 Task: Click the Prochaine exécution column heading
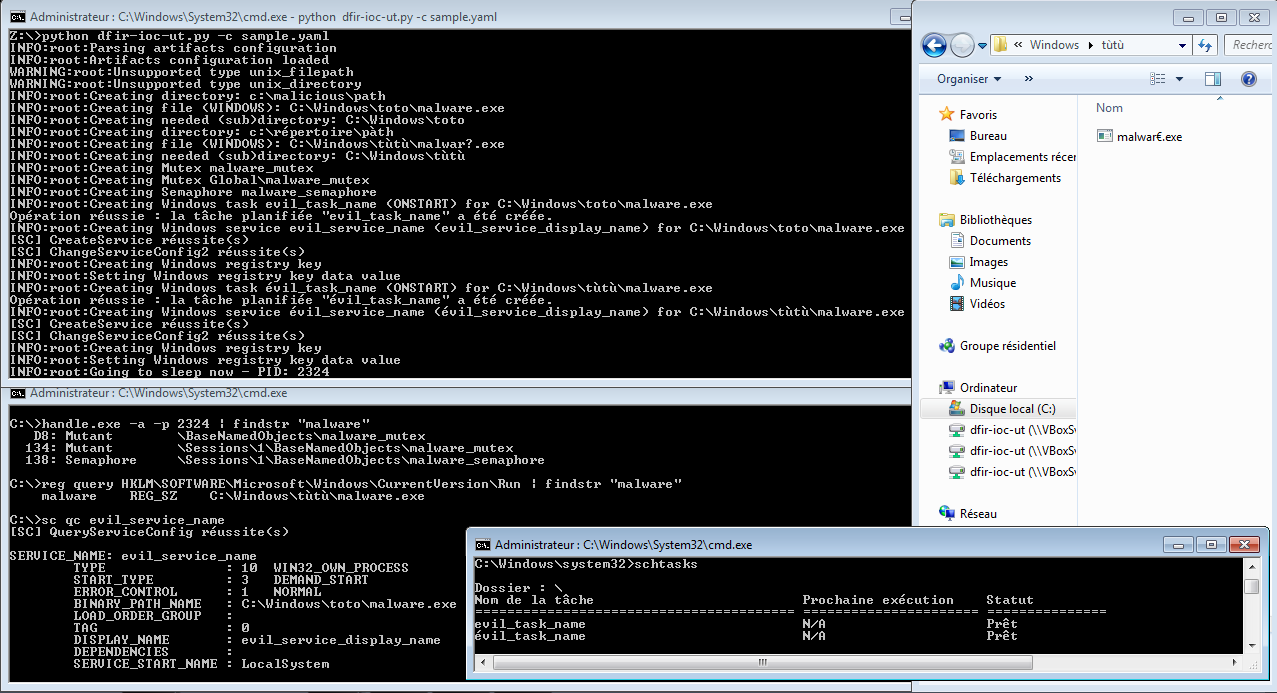tap(878, 600)
